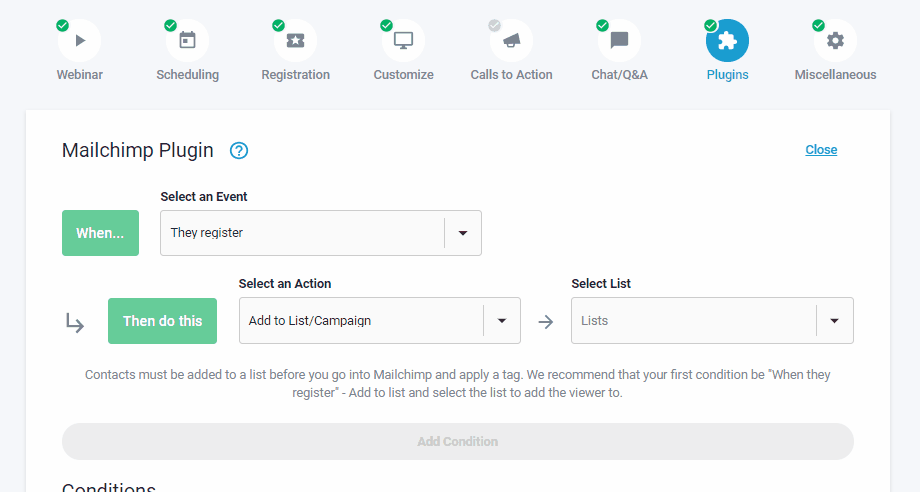The image size is (920, 492).
Task: Open the Registration ticket icon
Action: (295, 40)
